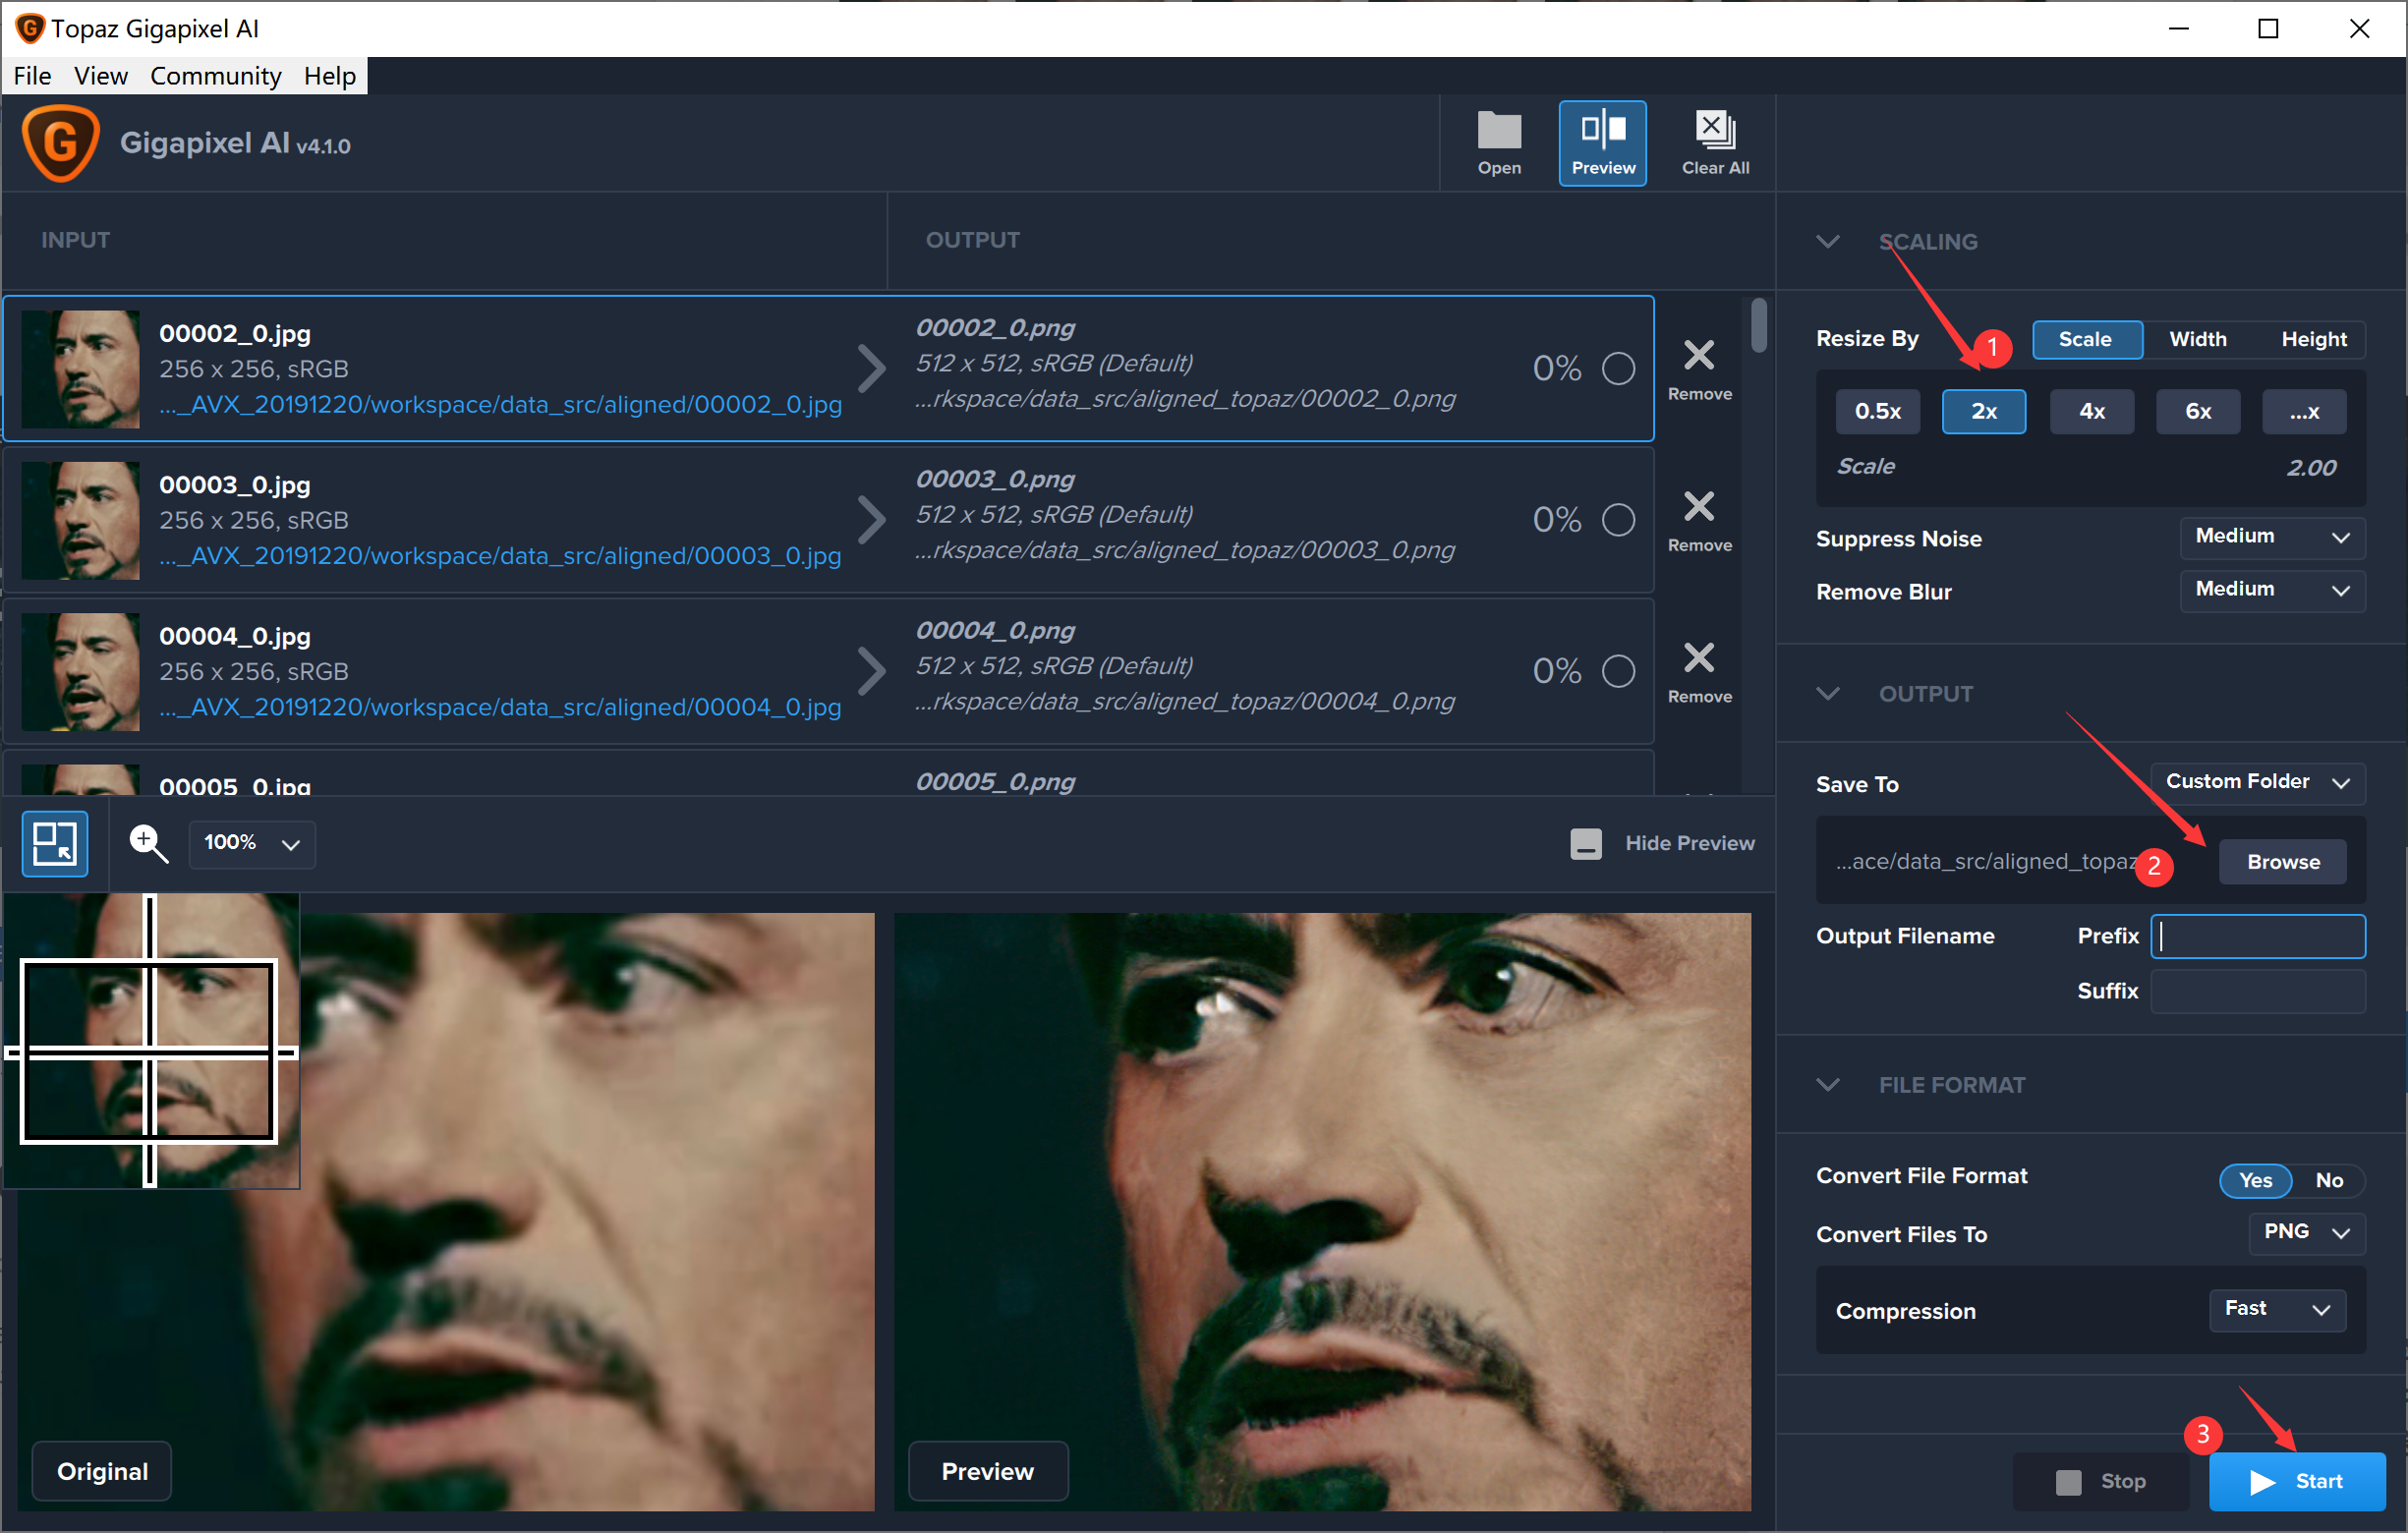Open the Help menu
The image size is (2408, 1533).
pos(329,76)
